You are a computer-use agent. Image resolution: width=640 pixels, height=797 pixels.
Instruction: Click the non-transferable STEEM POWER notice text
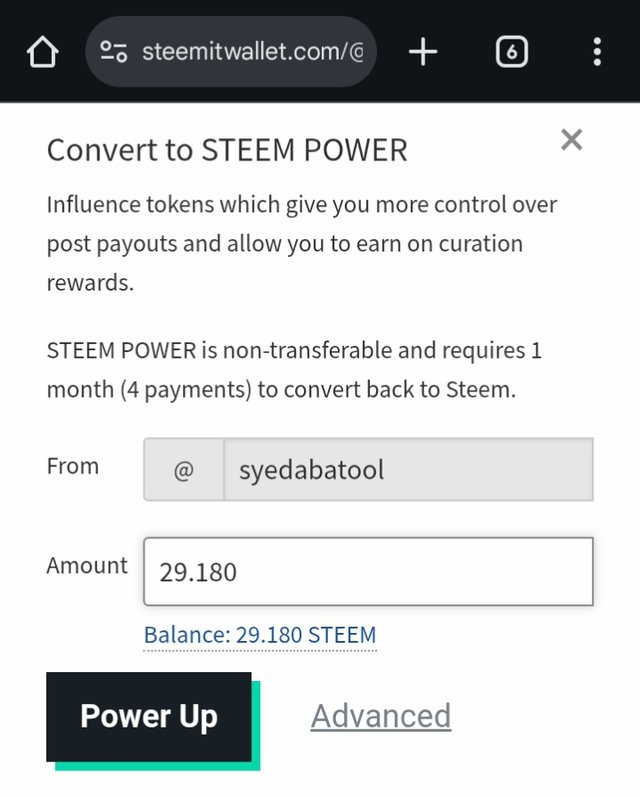coord(294,370)
